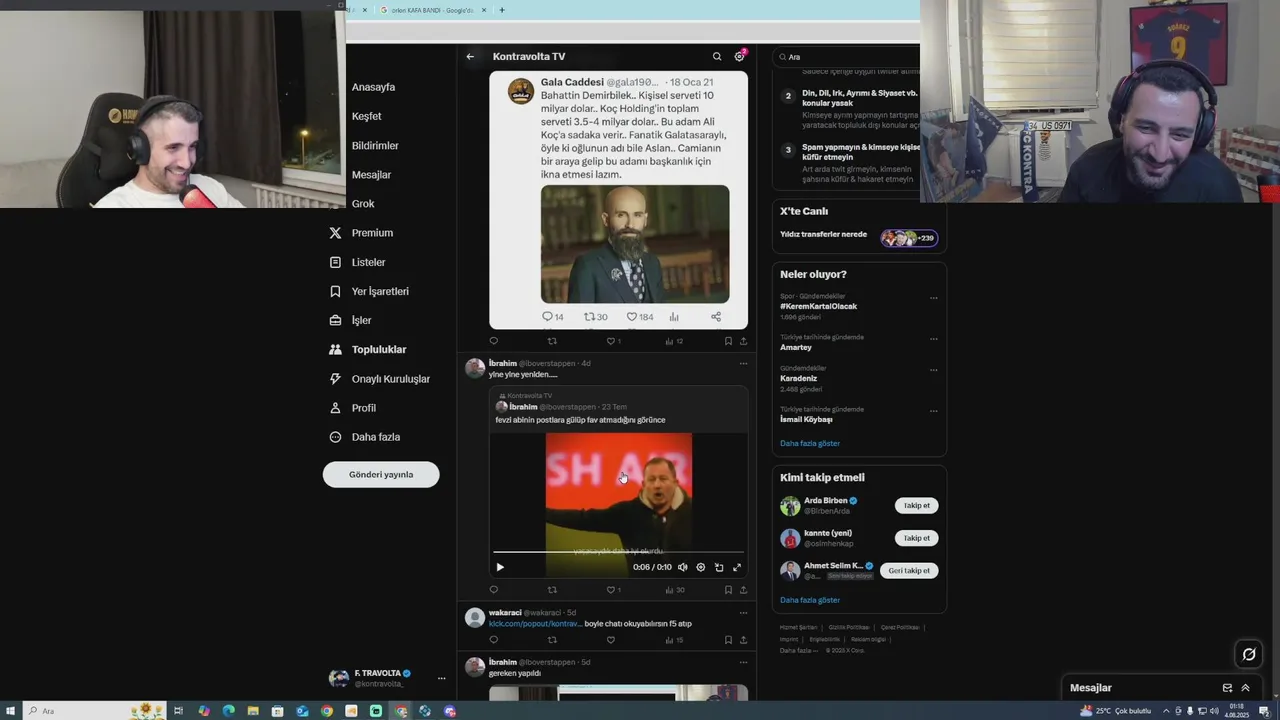Screen dimensions: 1280x720
Task: Play the fevzi abinin video
Action: click(x=500, y=567)
